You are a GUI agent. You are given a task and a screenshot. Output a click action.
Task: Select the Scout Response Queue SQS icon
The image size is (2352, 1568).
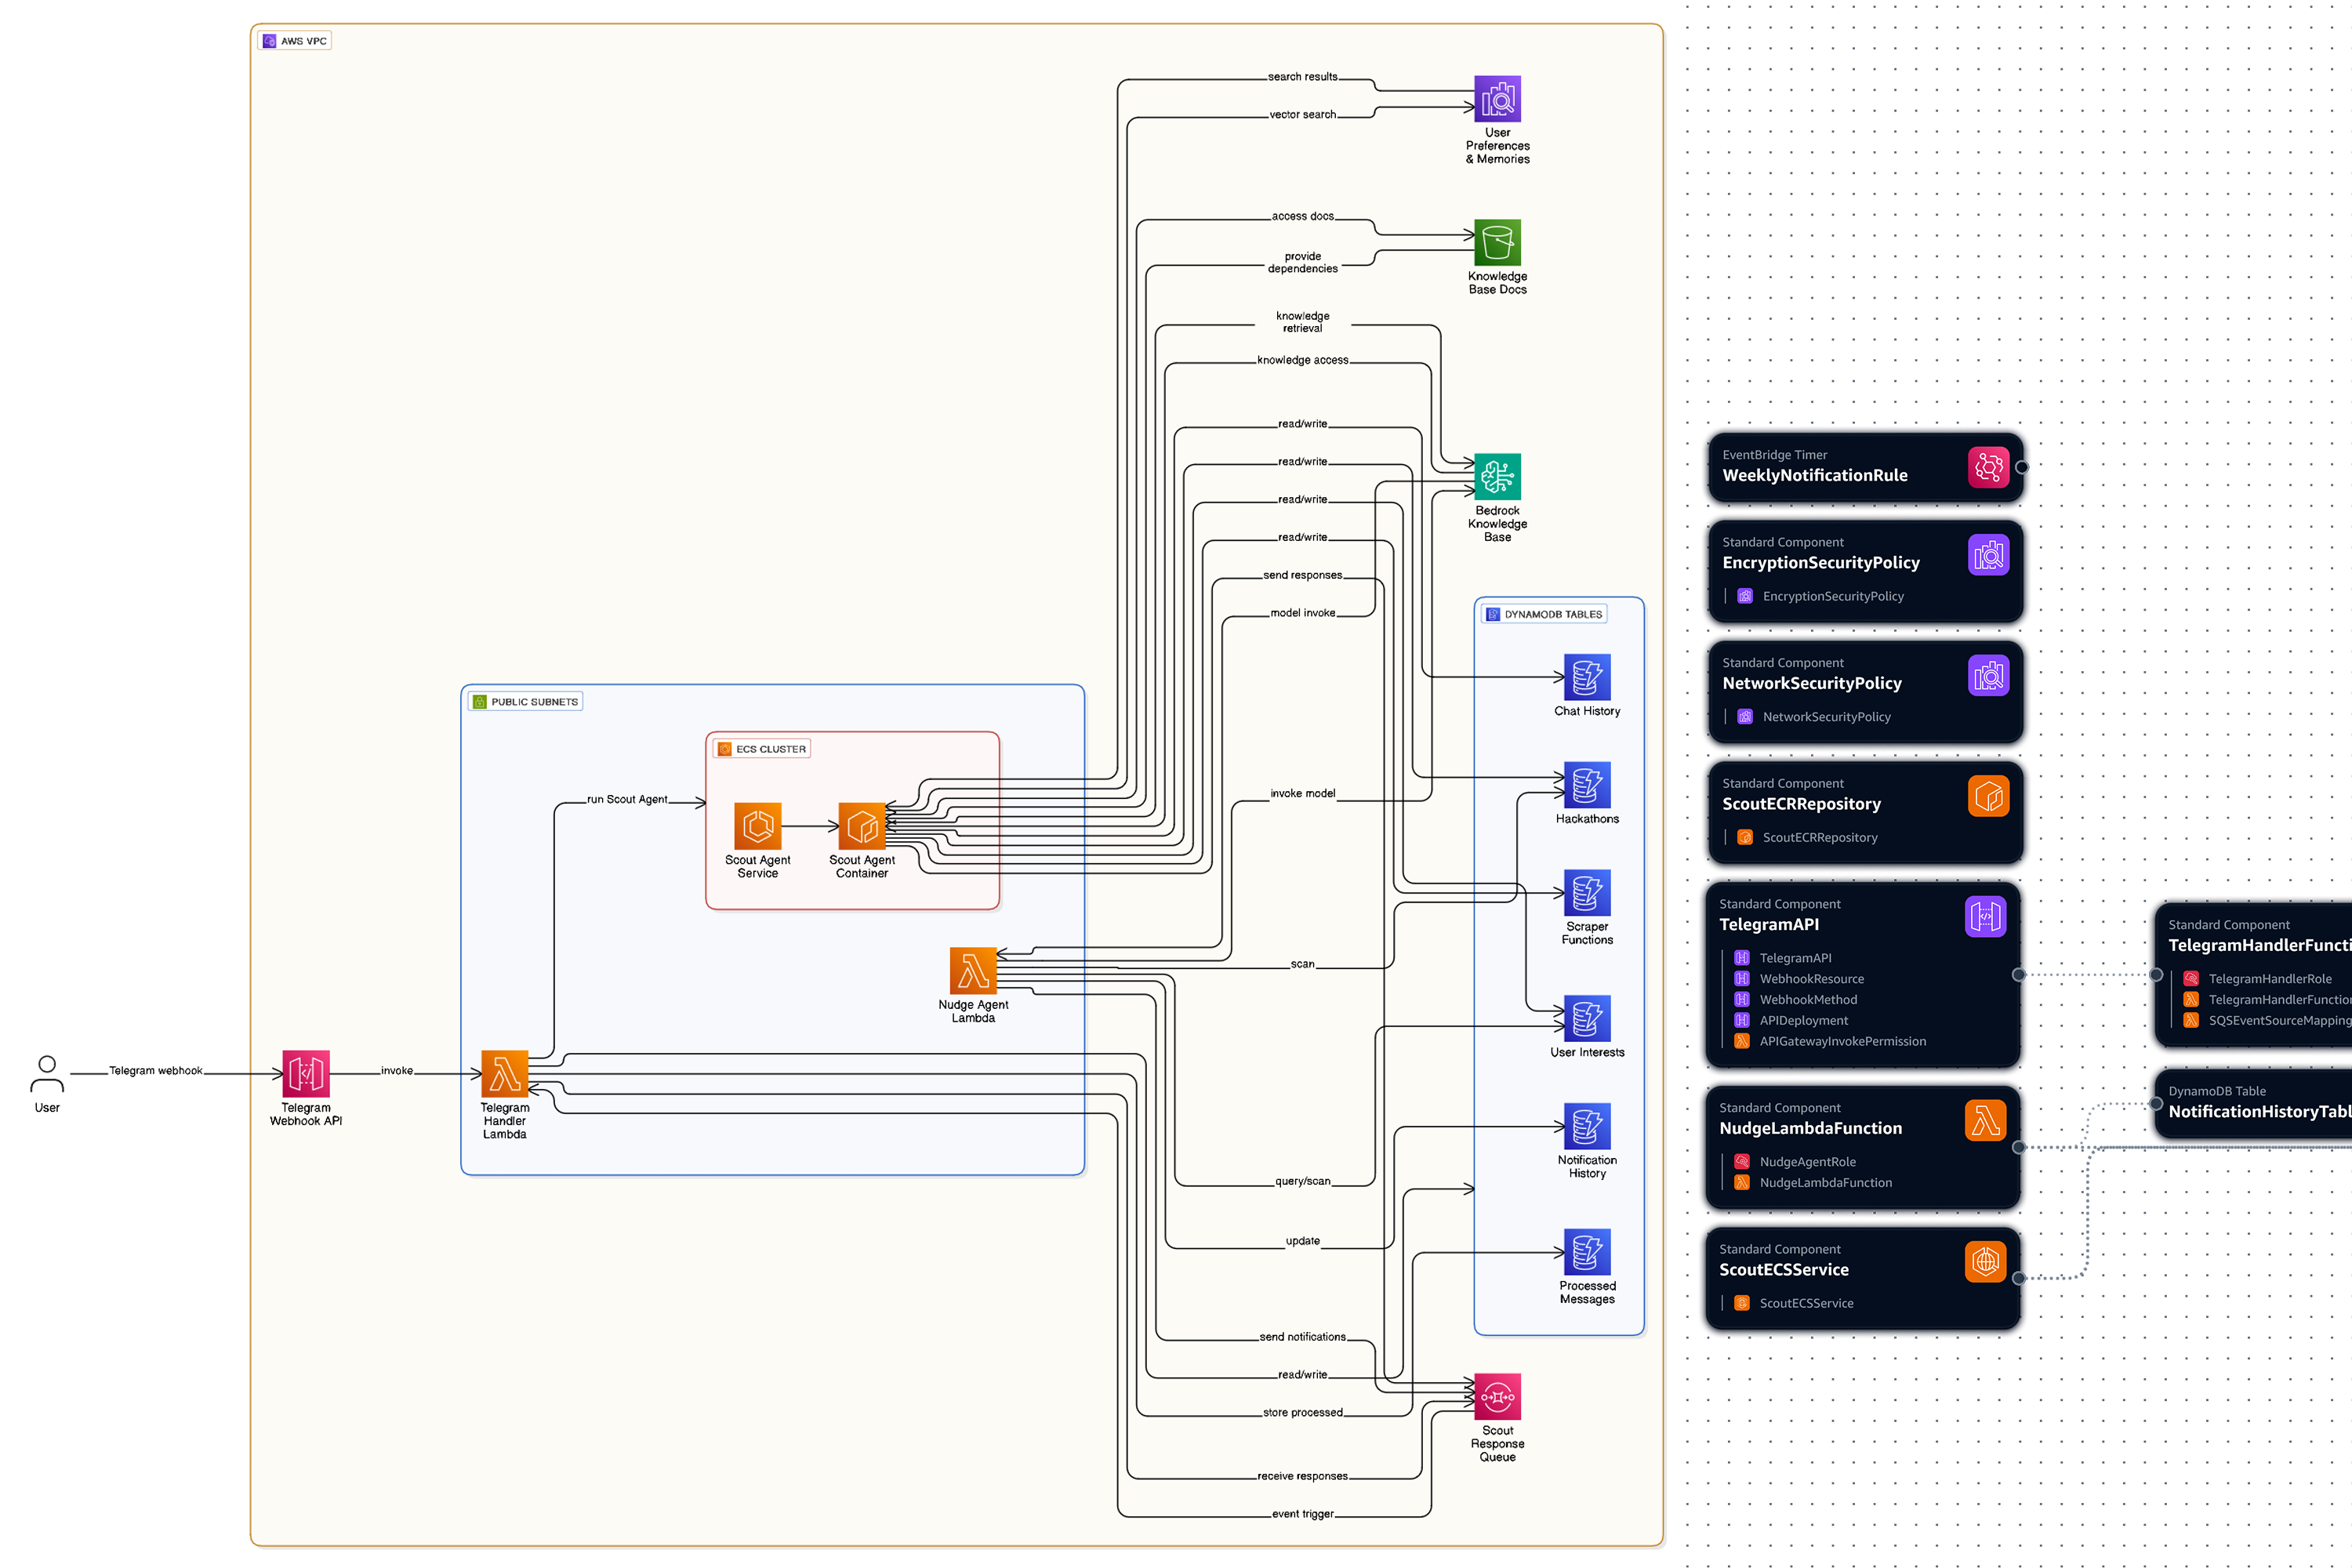point(1497,1396)
